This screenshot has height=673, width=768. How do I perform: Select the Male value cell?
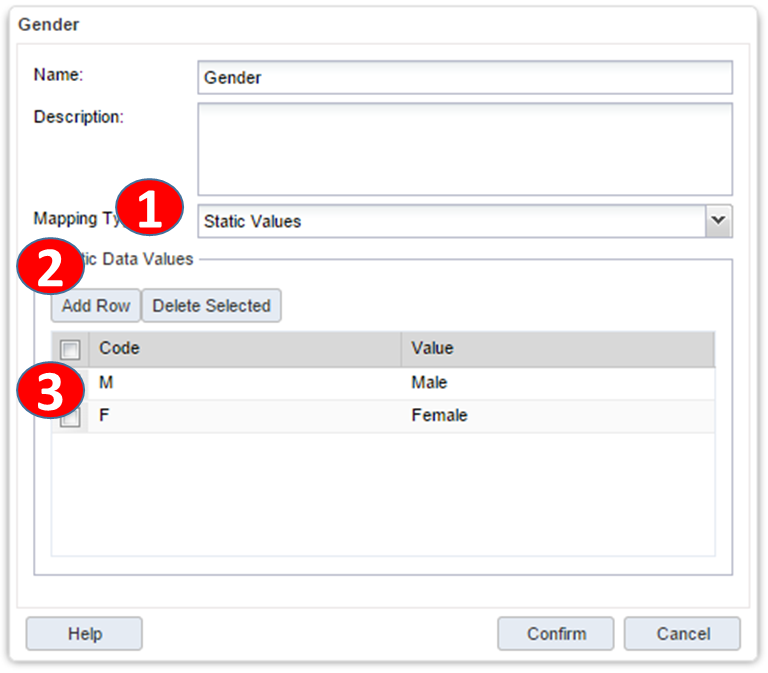(557, 383)
